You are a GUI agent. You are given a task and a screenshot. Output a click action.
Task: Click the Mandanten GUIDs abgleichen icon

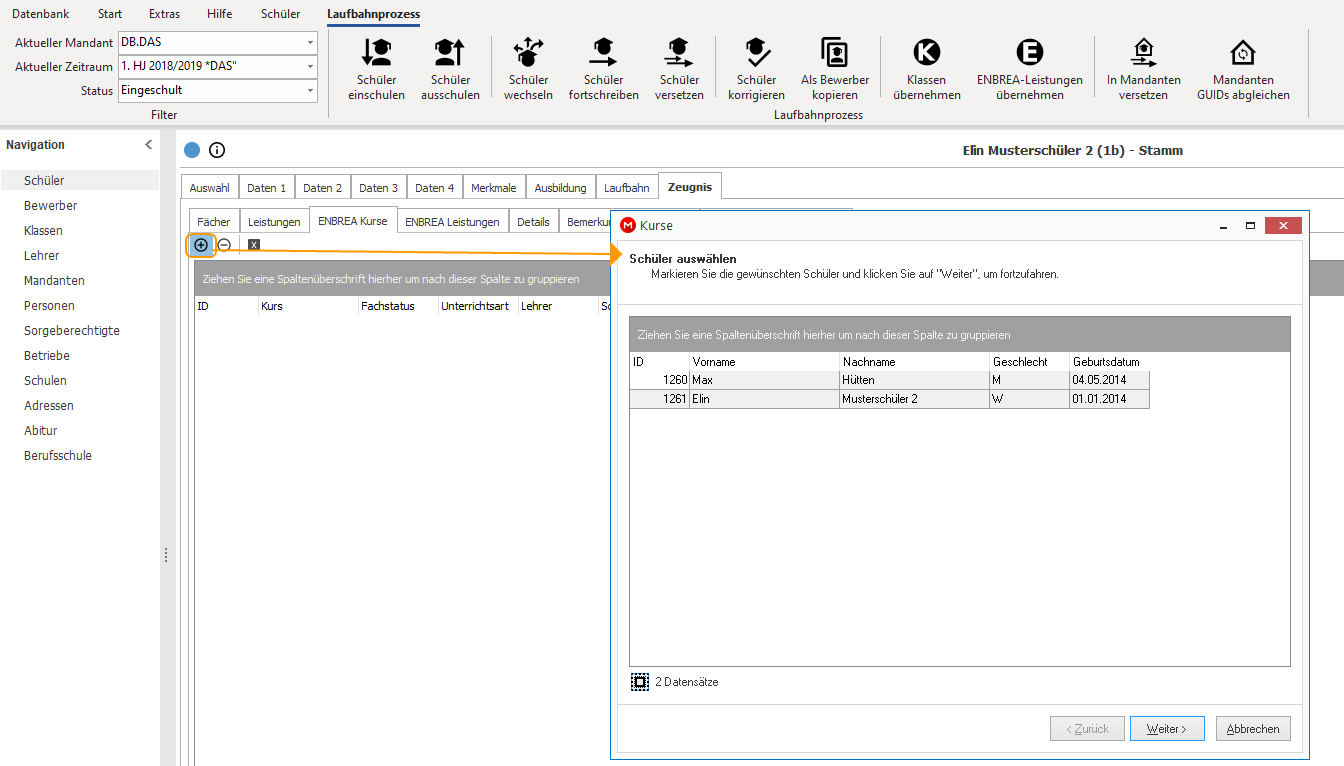click(1243, 52)
